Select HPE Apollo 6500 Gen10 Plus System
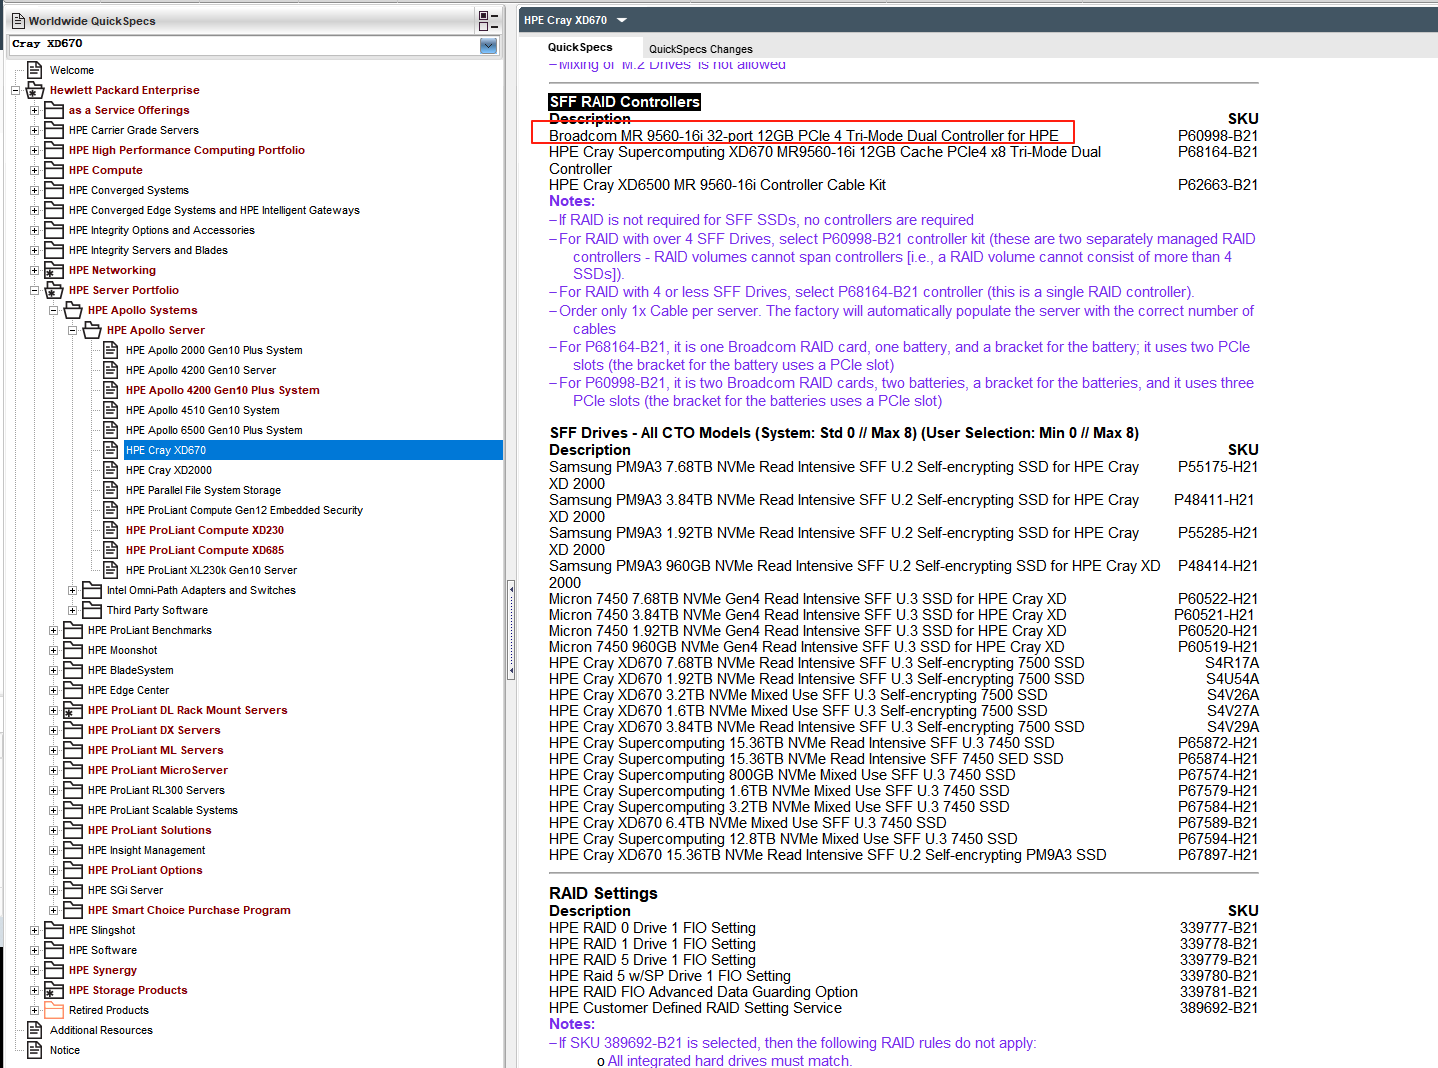1438x1068 pixels. pyautogui.click(x=214, y=430)
